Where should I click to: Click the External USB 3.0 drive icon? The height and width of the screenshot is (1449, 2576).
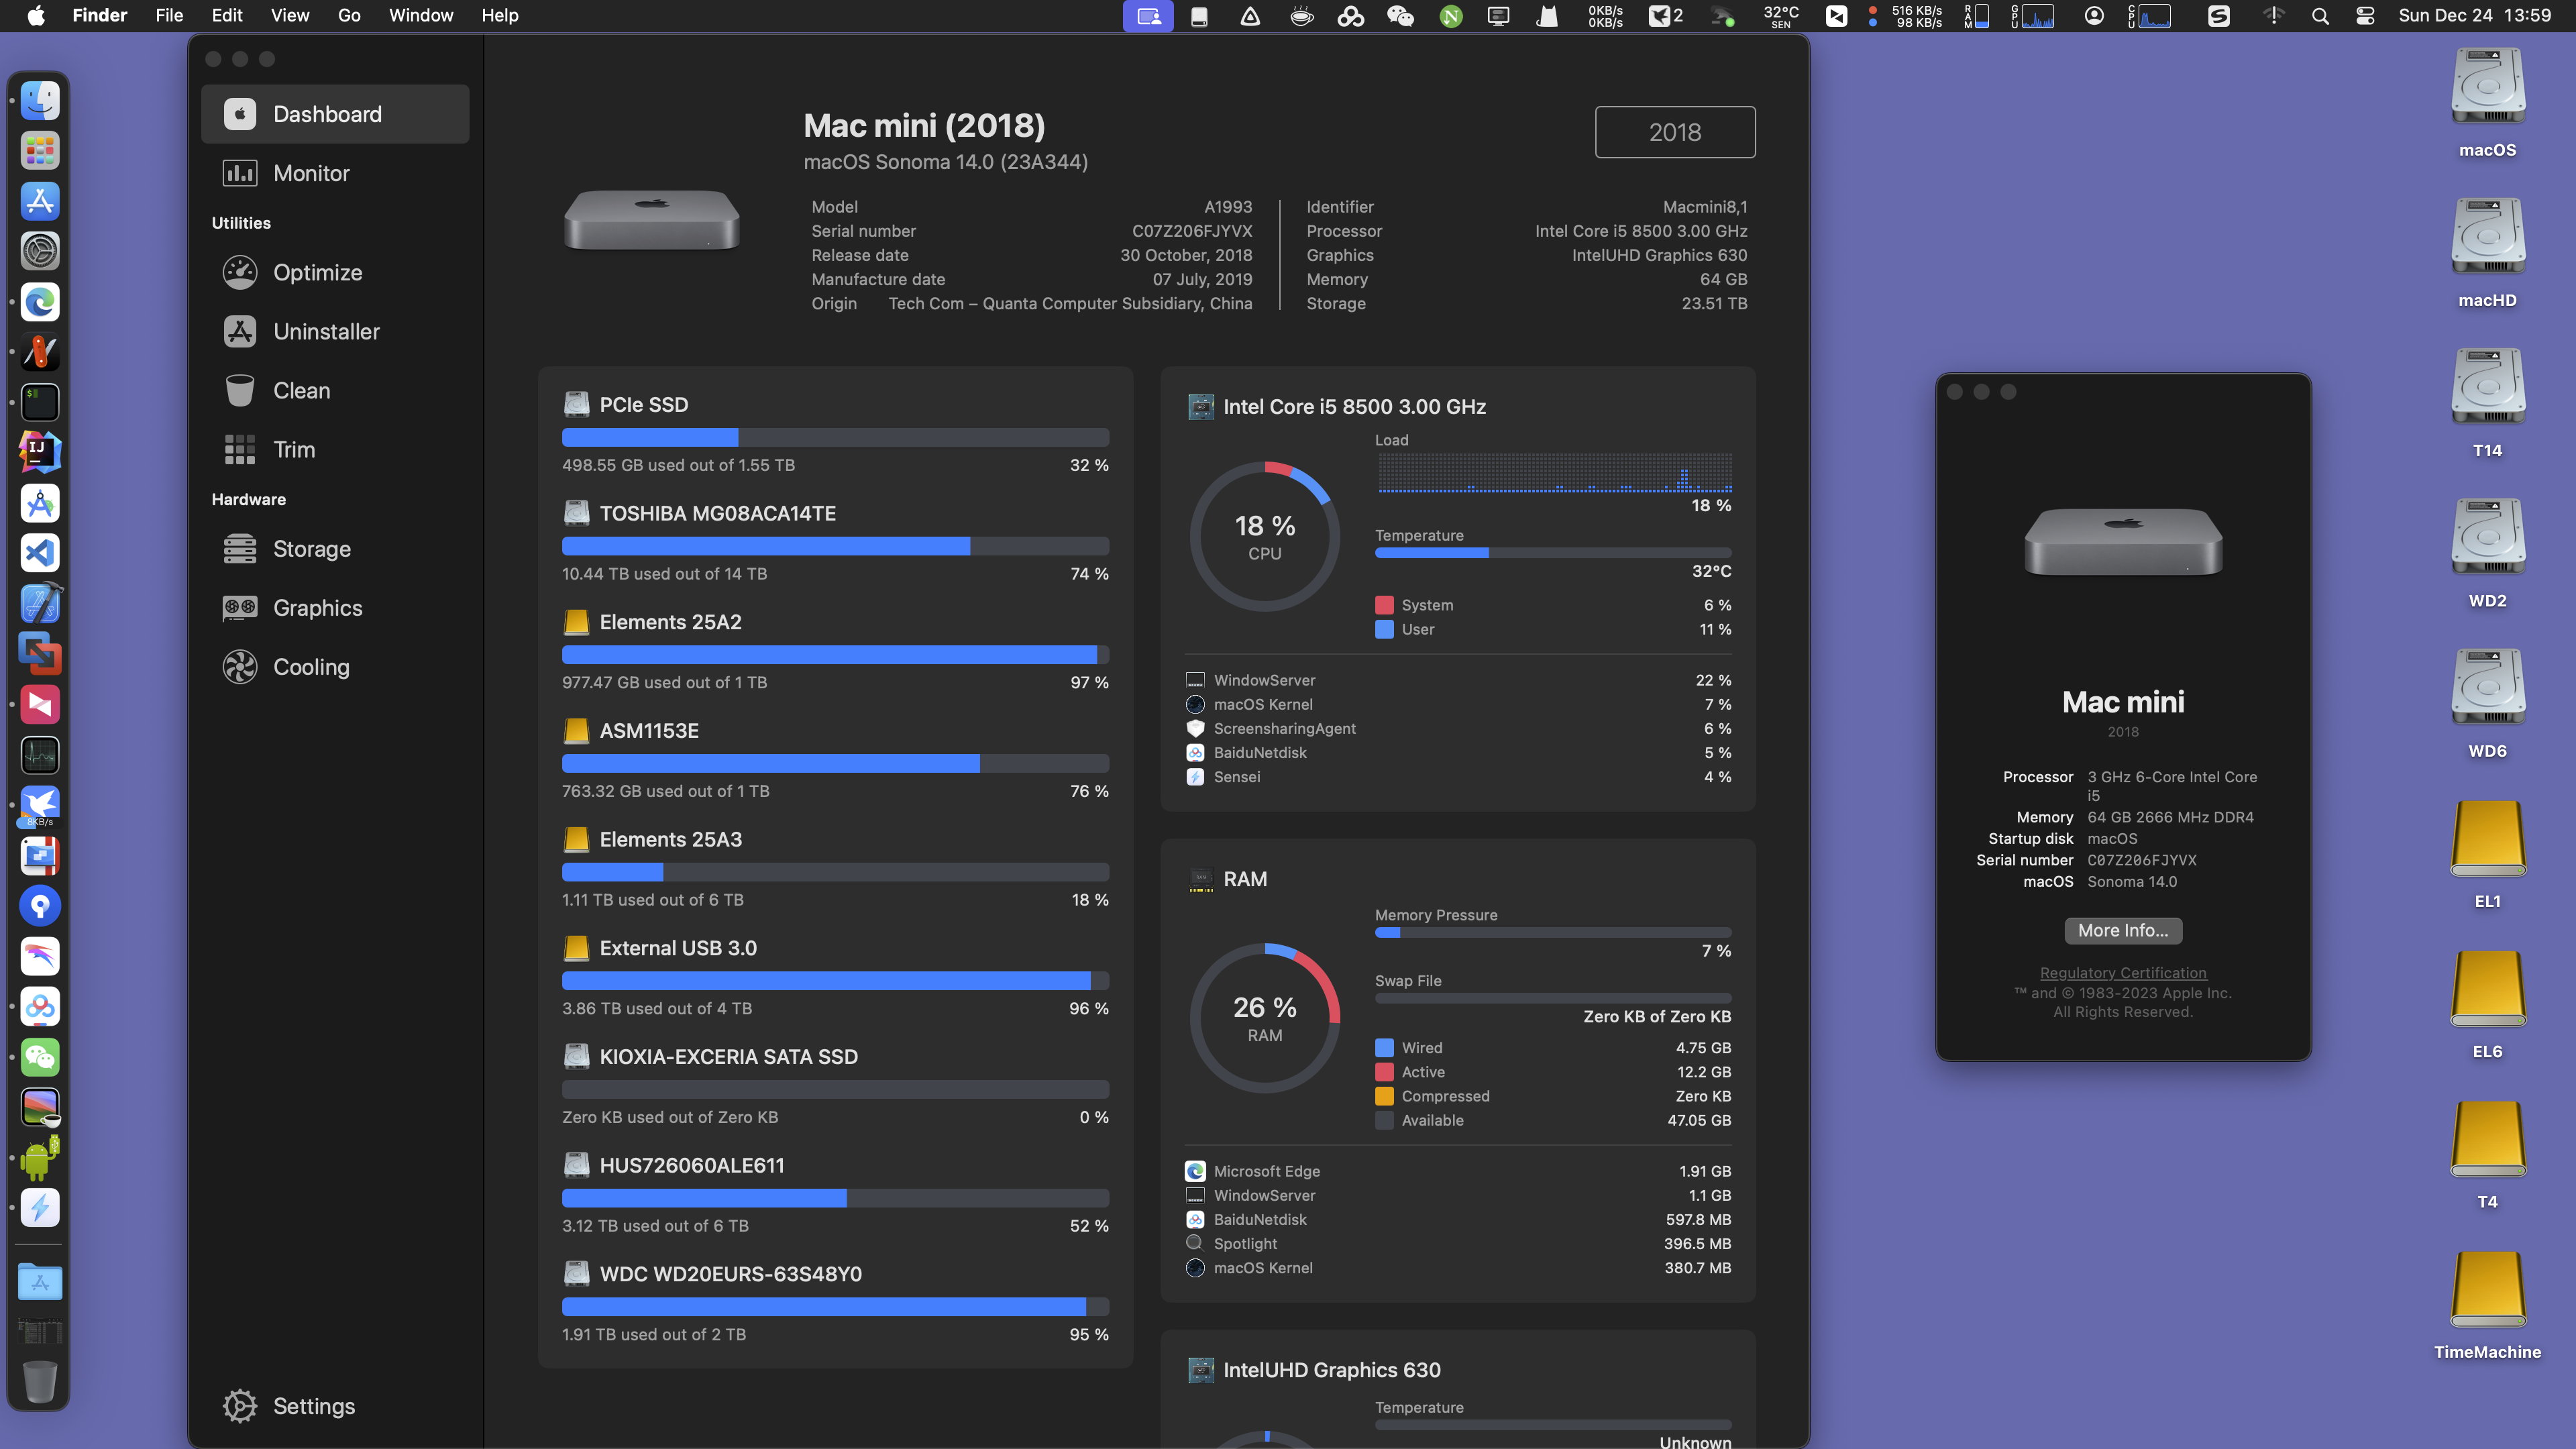pos(576,948)
